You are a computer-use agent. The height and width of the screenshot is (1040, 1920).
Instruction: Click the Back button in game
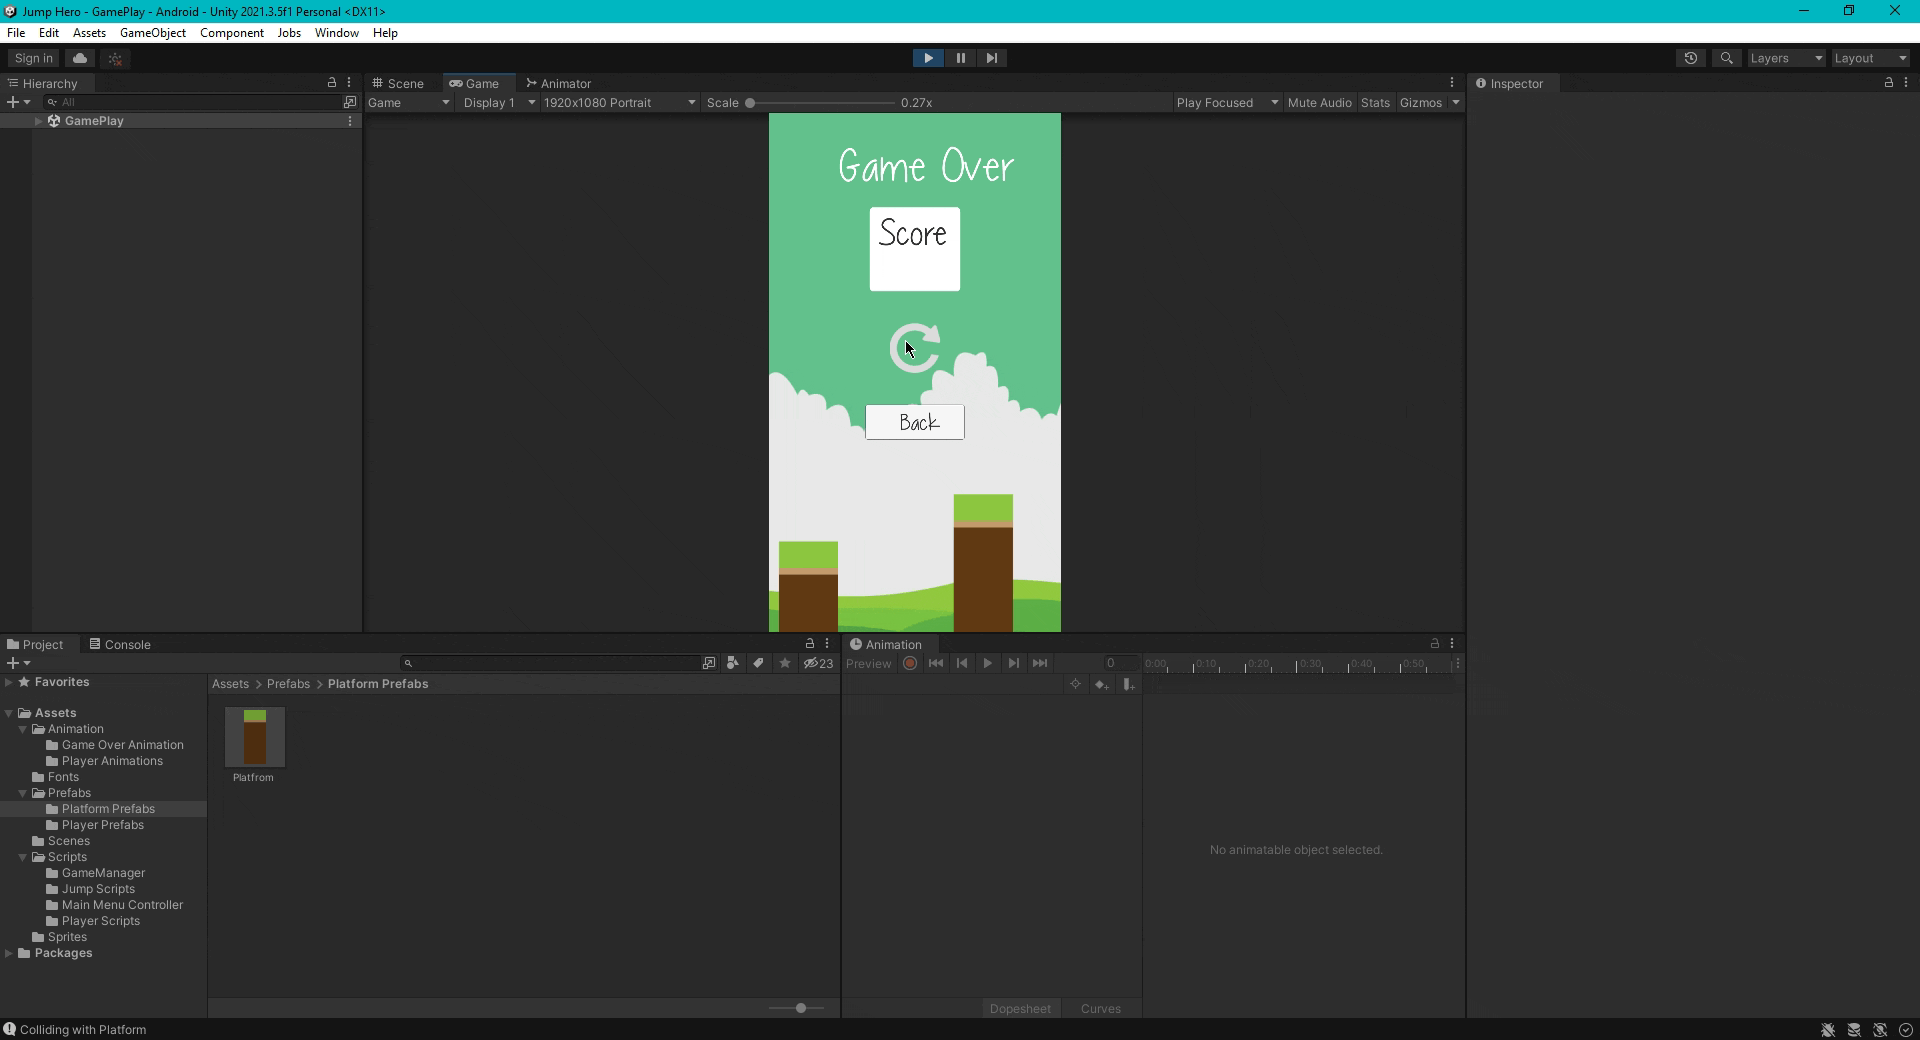915,422
